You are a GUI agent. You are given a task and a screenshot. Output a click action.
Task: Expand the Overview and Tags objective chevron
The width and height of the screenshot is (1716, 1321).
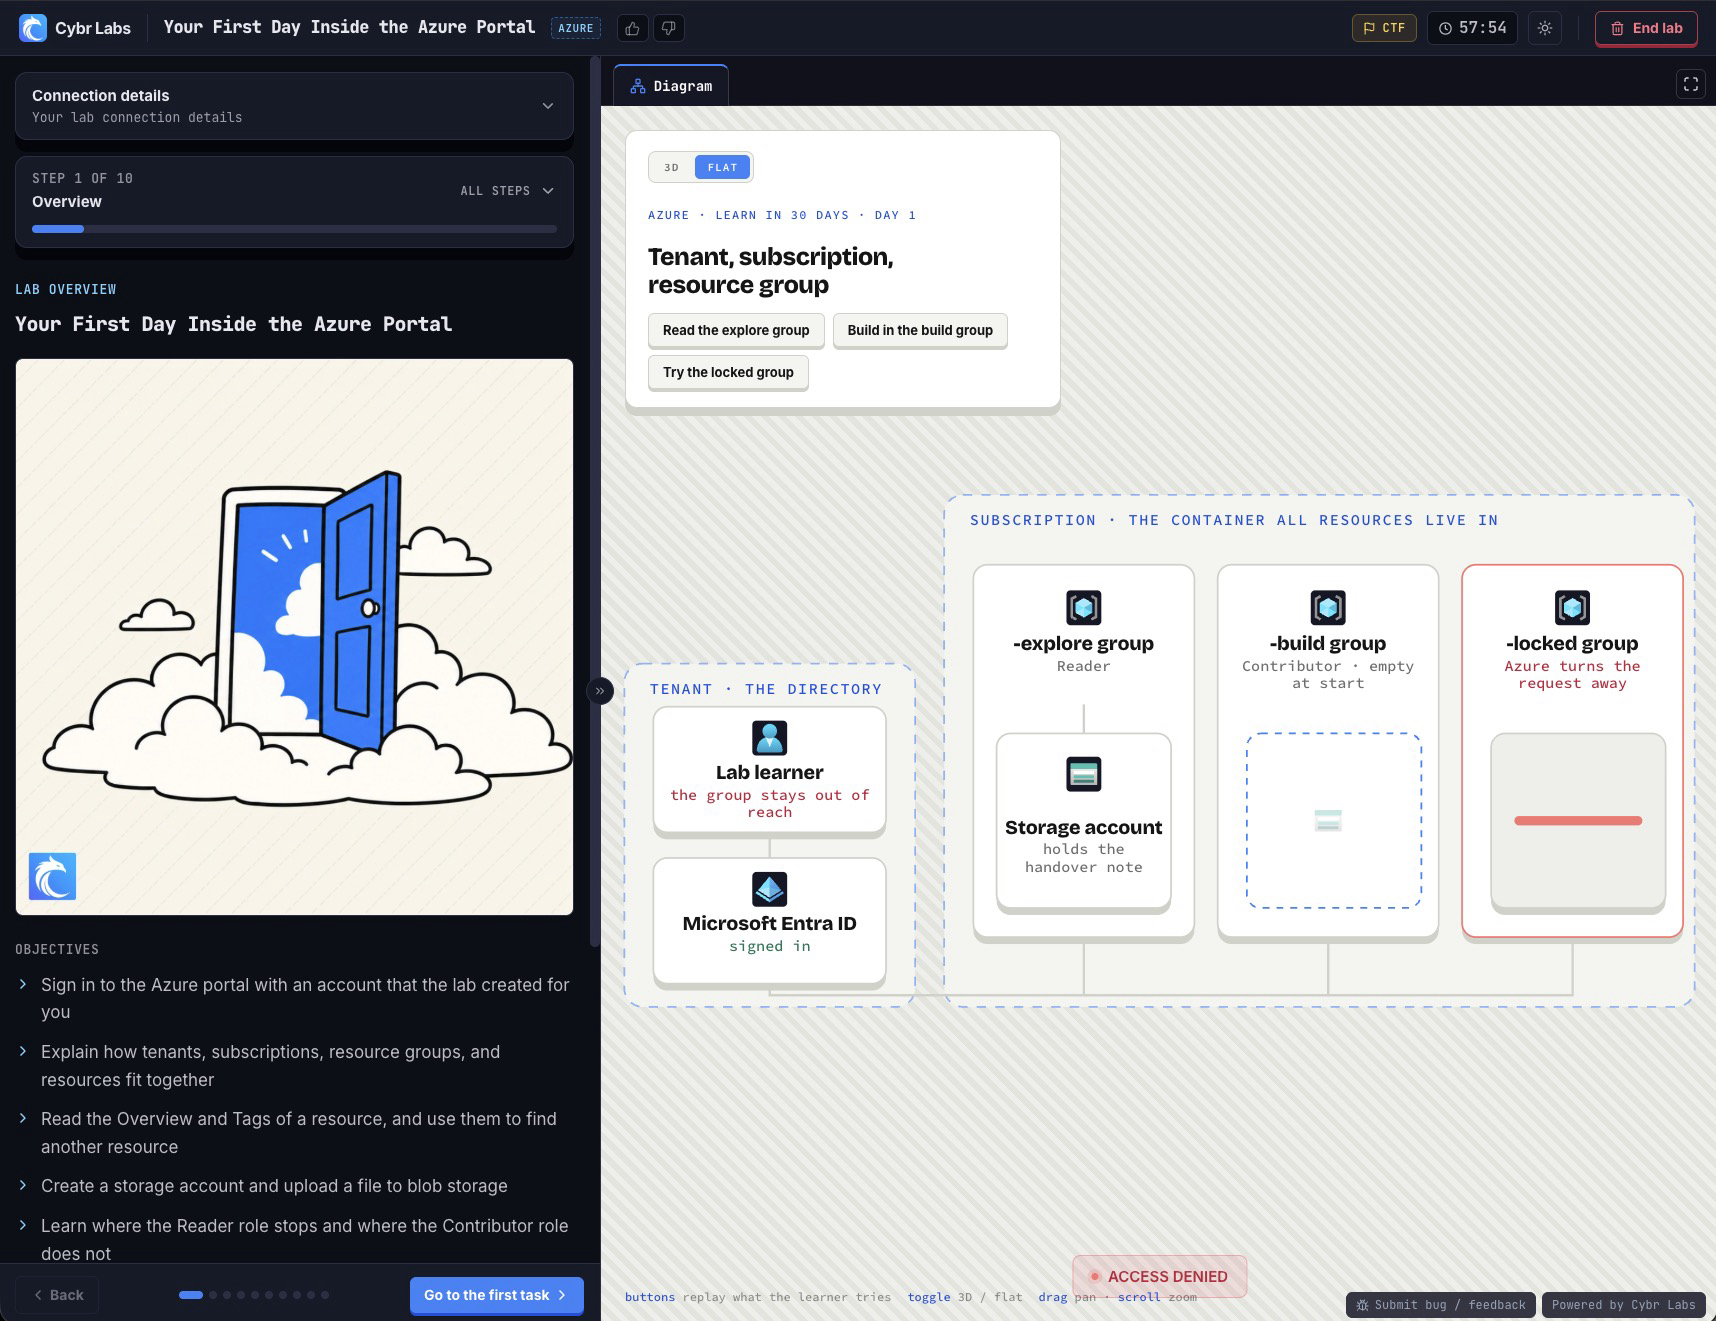[x=23, y=1119]
